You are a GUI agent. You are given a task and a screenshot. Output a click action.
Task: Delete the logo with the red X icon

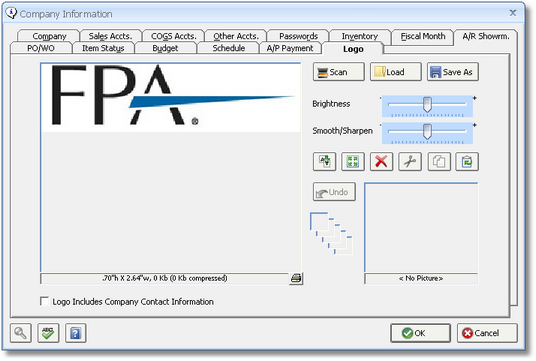[x=381, y=161]
